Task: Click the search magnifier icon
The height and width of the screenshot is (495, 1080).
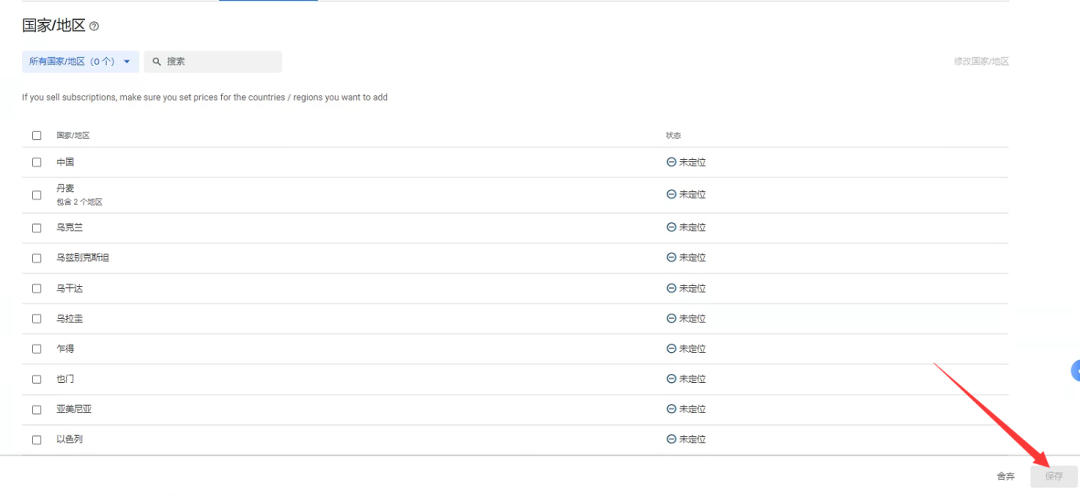Action: point(156,61)
